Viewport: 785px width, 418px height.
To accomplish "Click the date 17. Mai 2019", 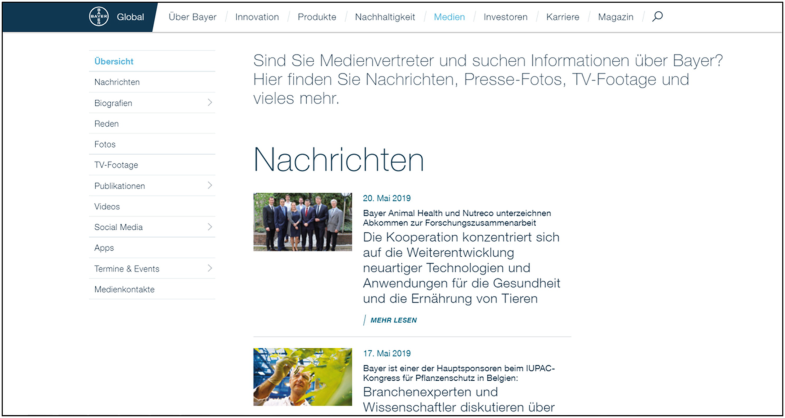I will click(x=387, y=353).
